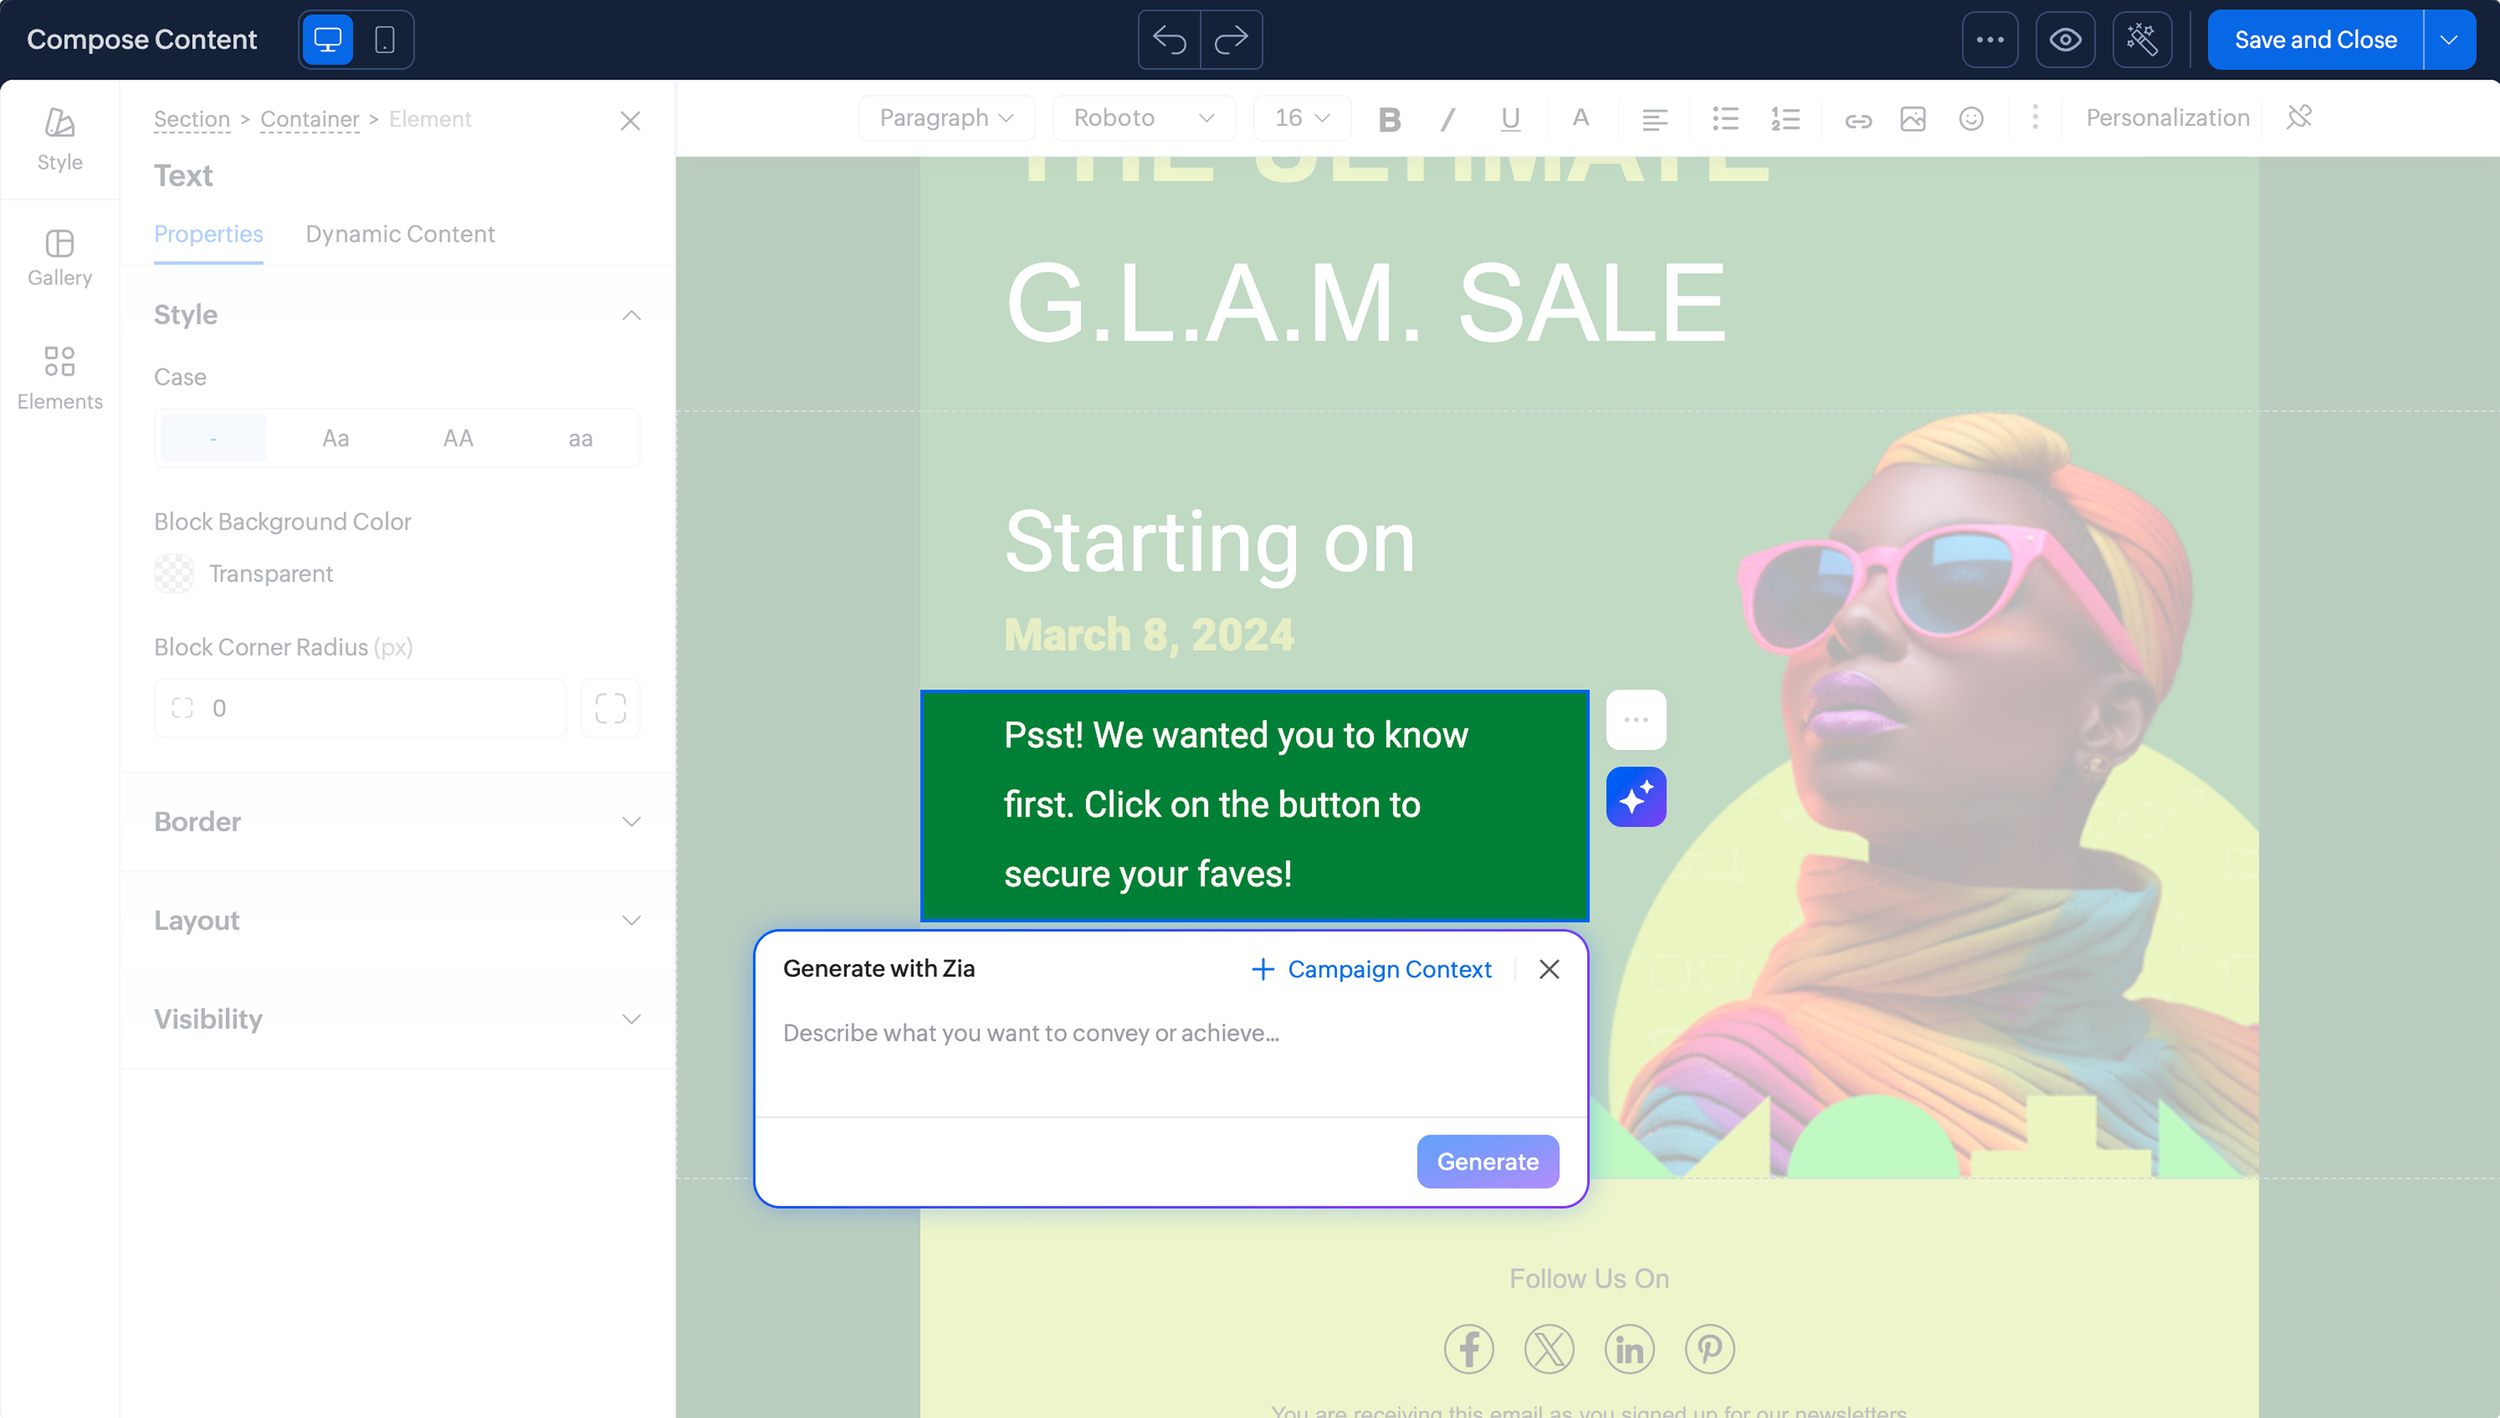Open the Gallery sidebar panel

click(x=60, y=258)
